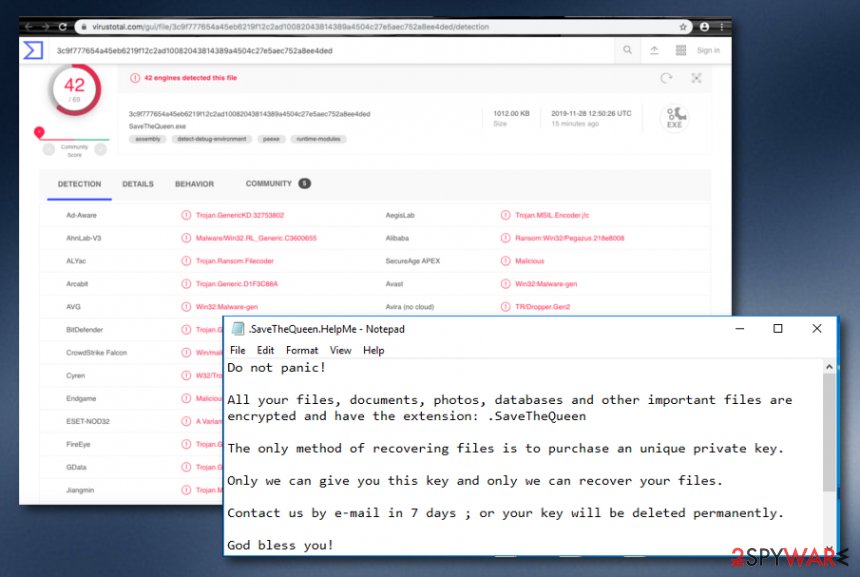Screen dimensions: 860x577
Task: Click the reanalyze file refresh icon
Action: (666, 78)
